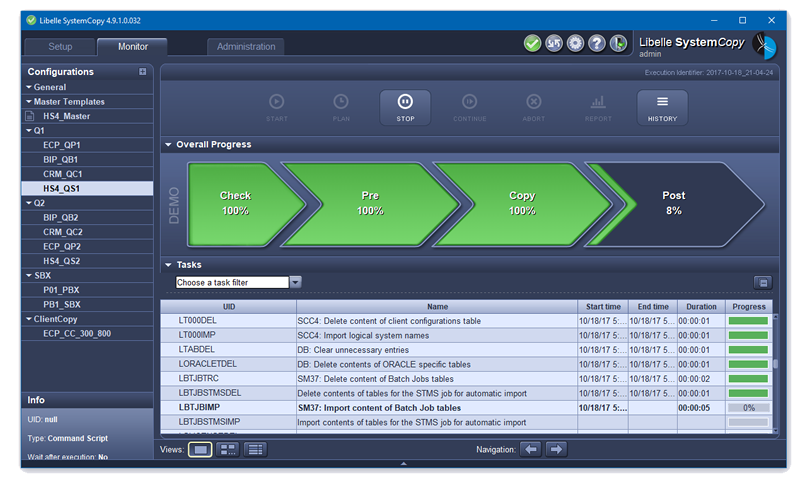Switch to the split-tile view
Screen dimensions: 800x478
pos(227,450)
